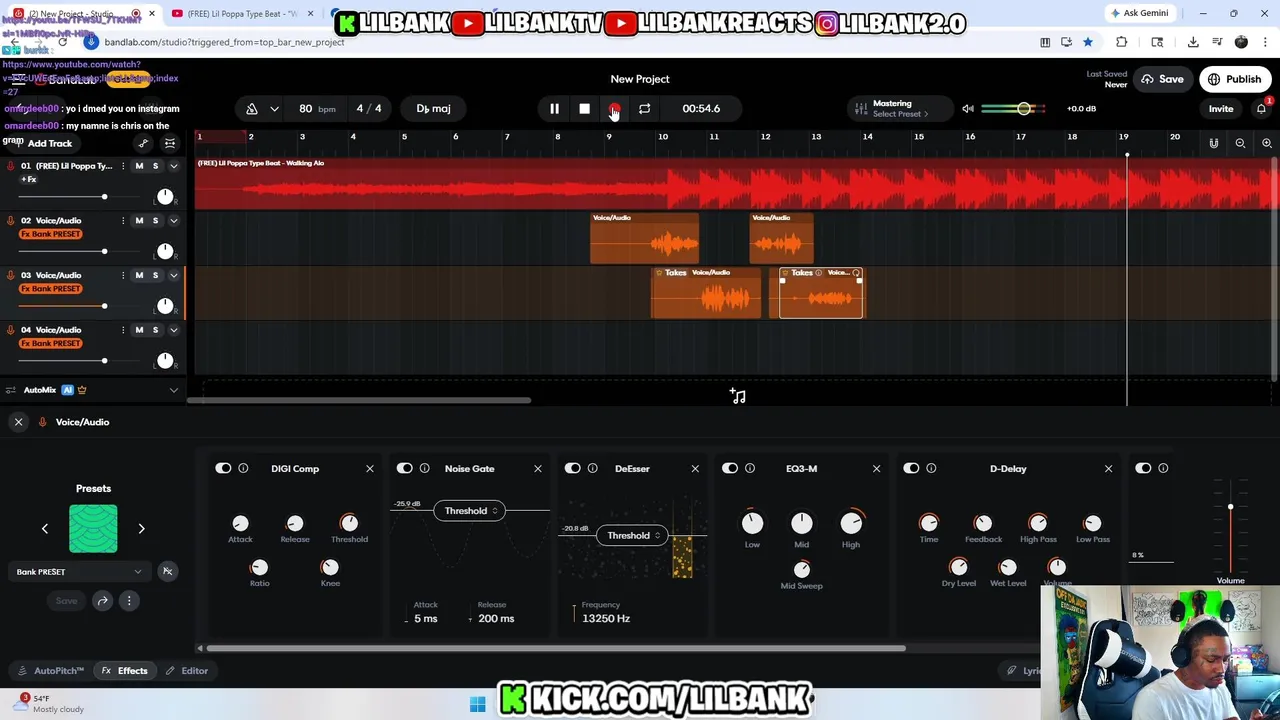Expand track 03 chevron
The width and height of the screenshot is (1280, 720).
click(173, 275)
